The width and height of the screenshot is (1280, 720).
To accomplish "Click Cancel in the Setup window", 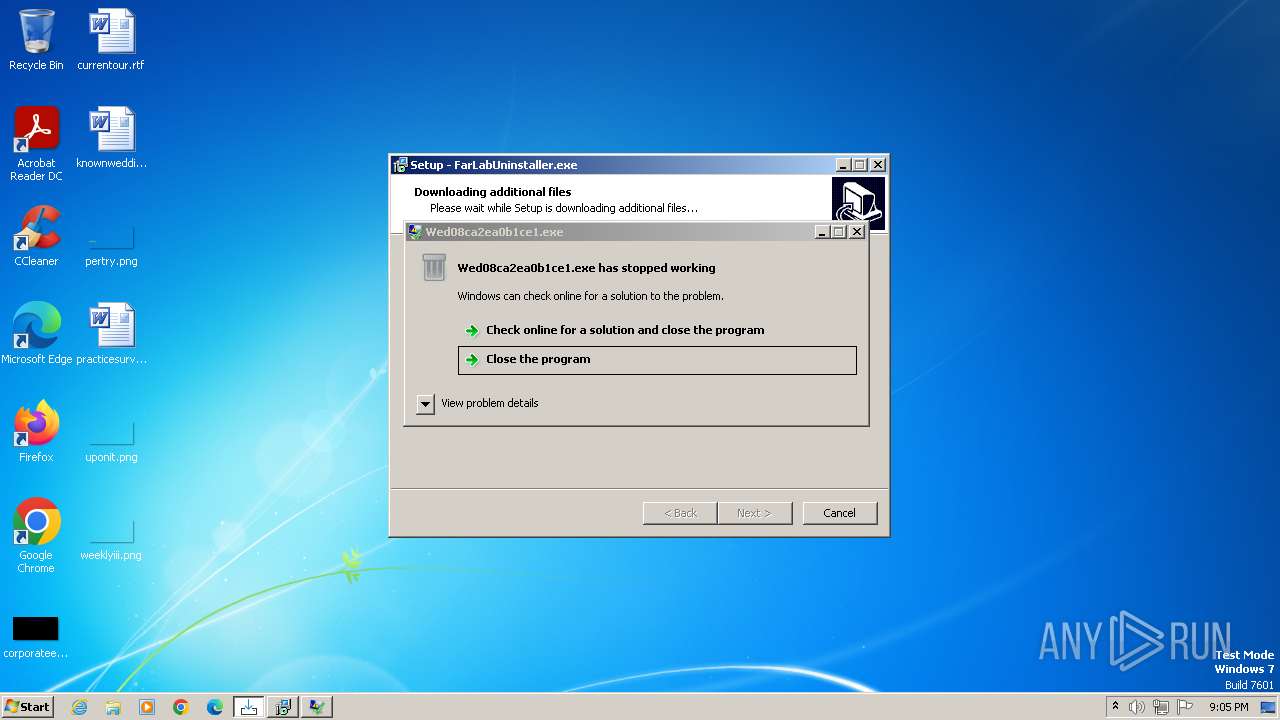I will (839, 513).
